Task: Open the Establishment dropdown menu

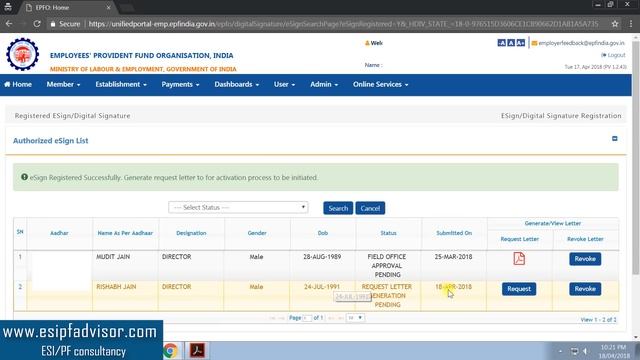Action: [121, 84]
